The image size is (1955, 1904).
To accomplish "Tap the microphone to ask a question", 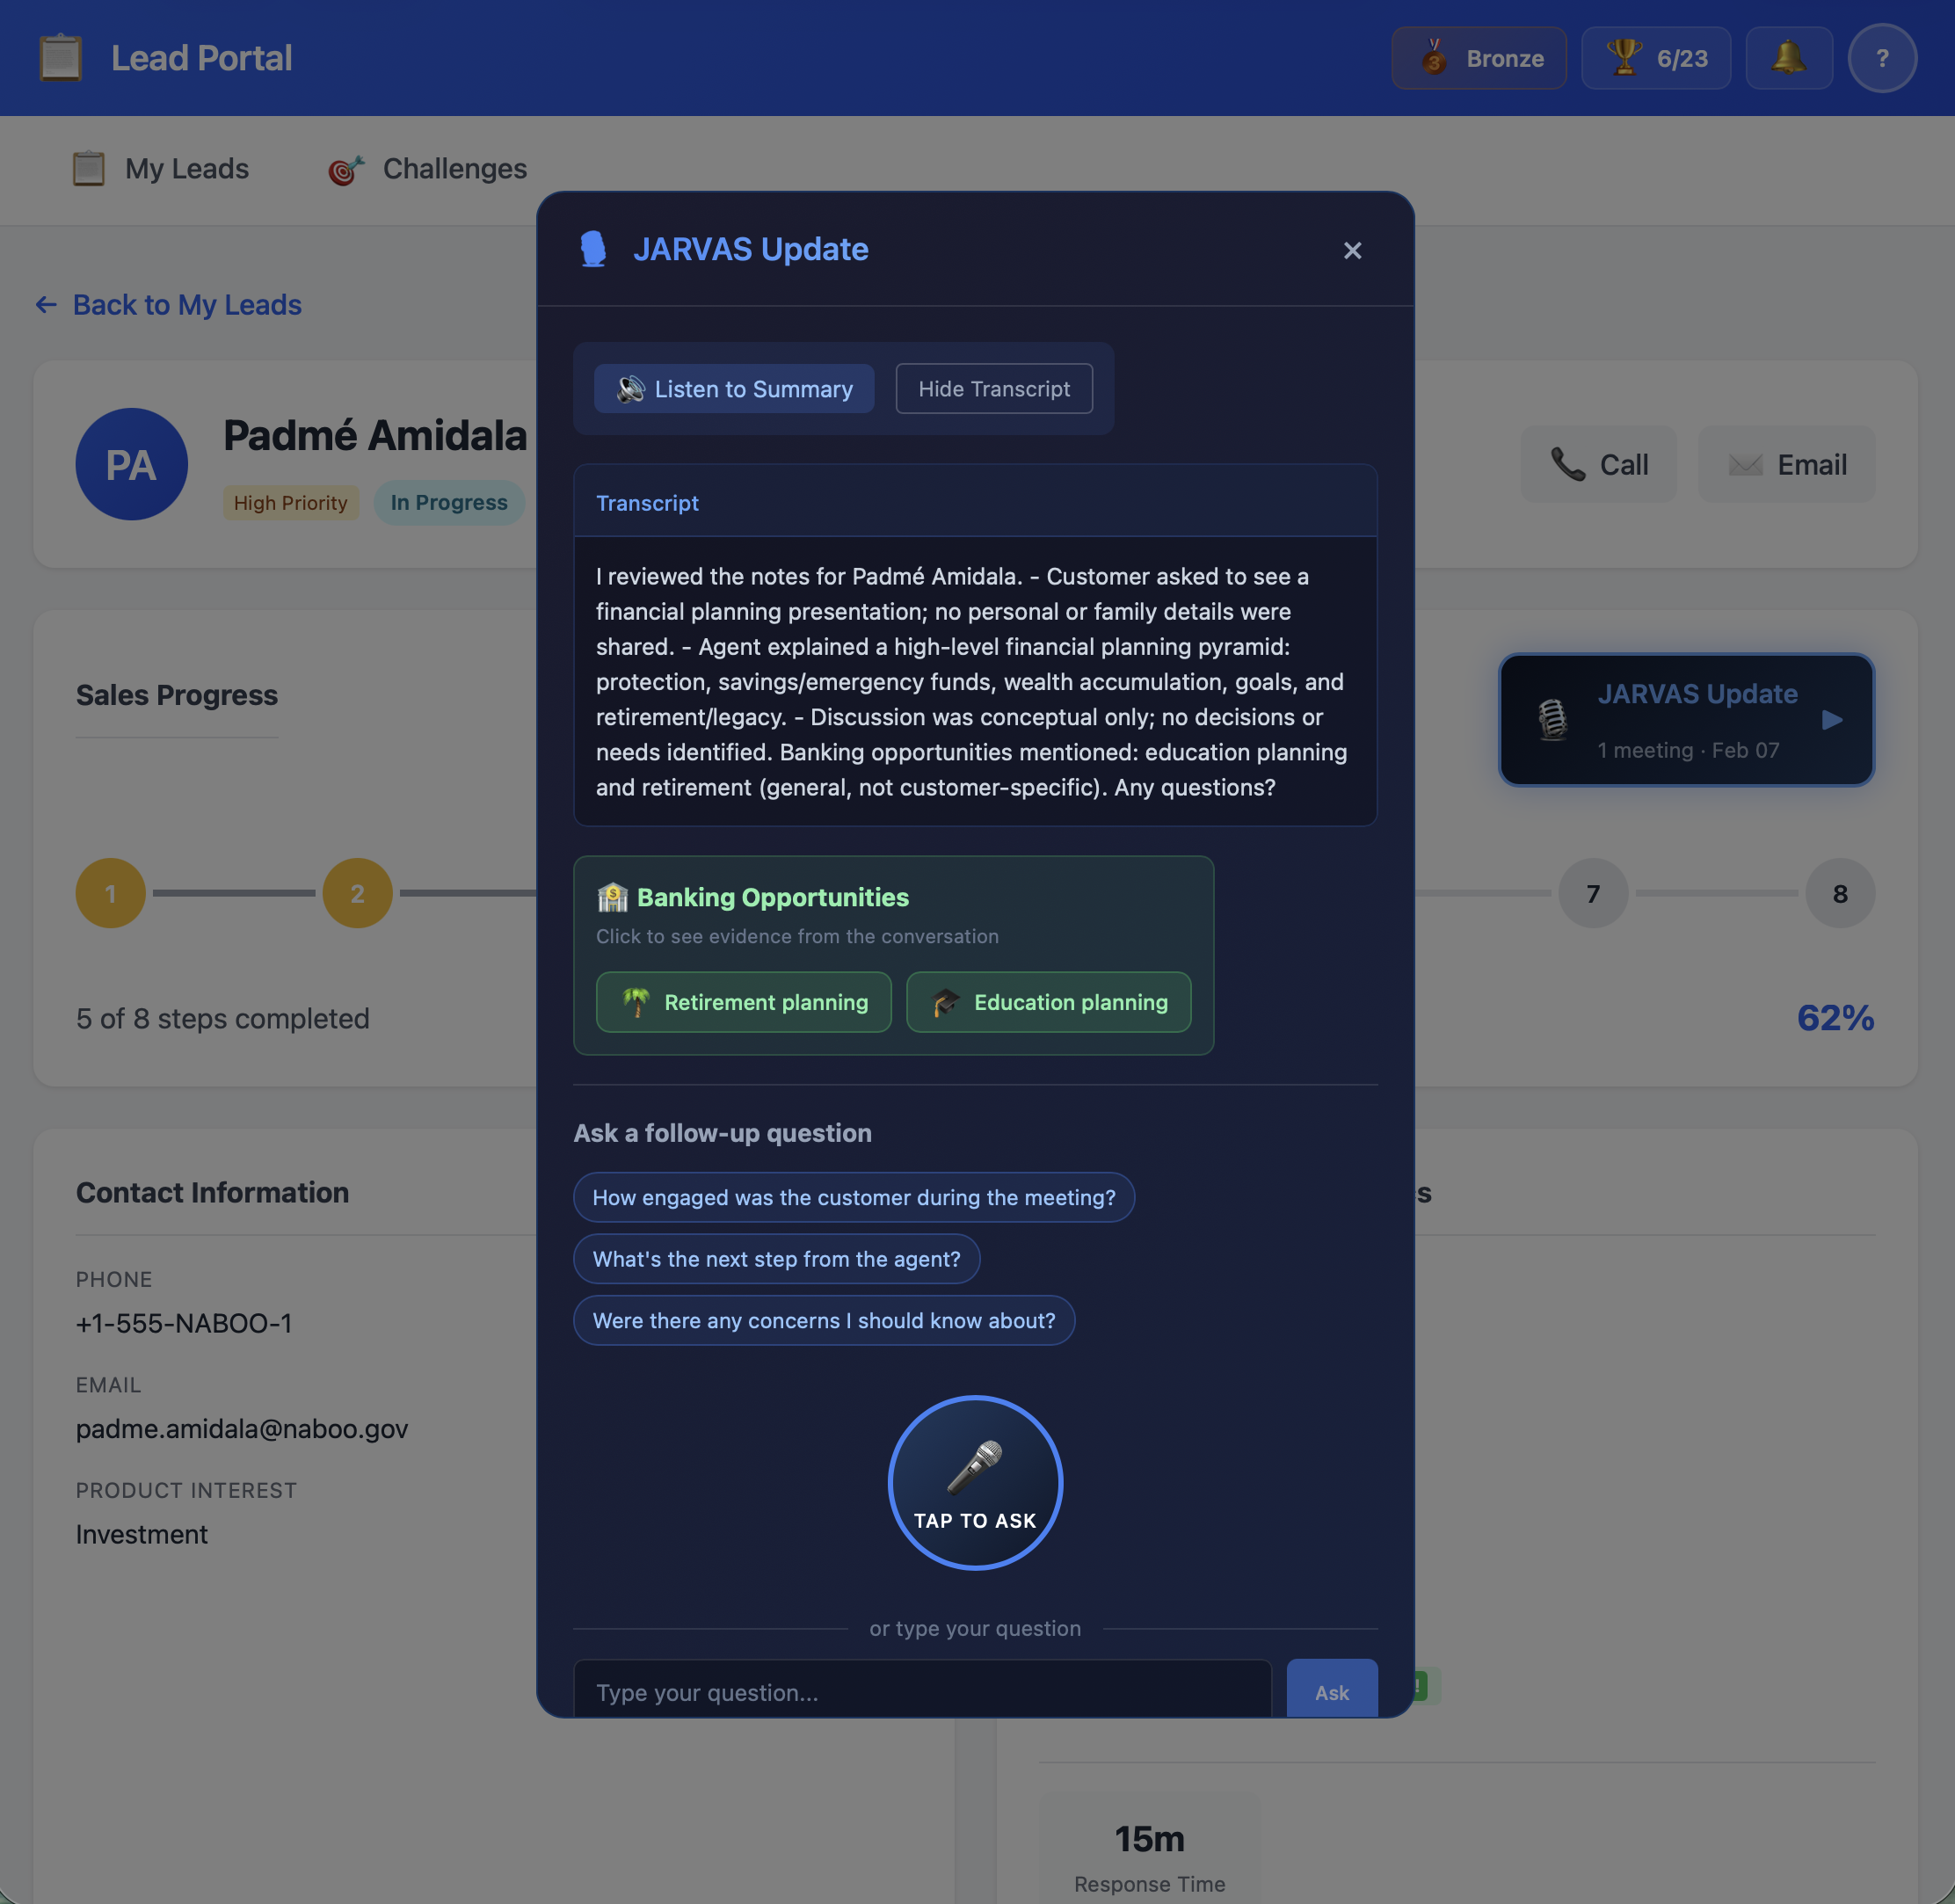I will click(x=975, y=1483).
